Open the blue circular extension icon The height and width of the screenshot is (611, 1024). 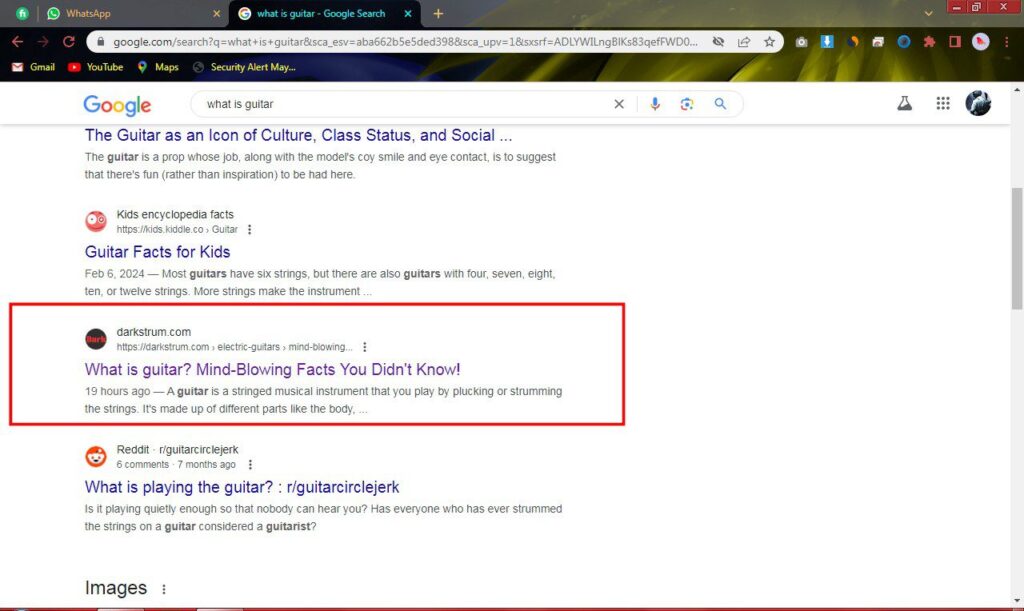[x=904, y=42]
